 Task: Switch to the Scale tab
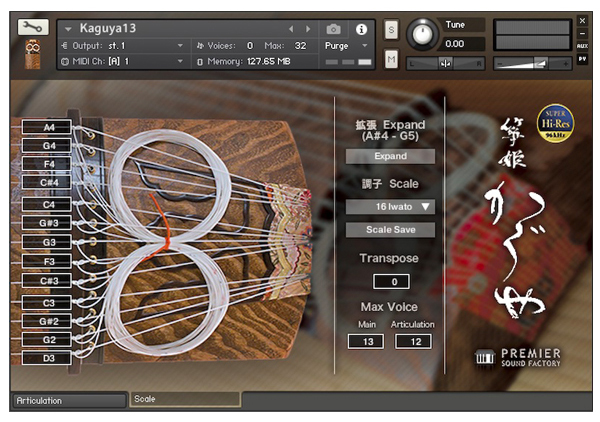coord(186,399)
